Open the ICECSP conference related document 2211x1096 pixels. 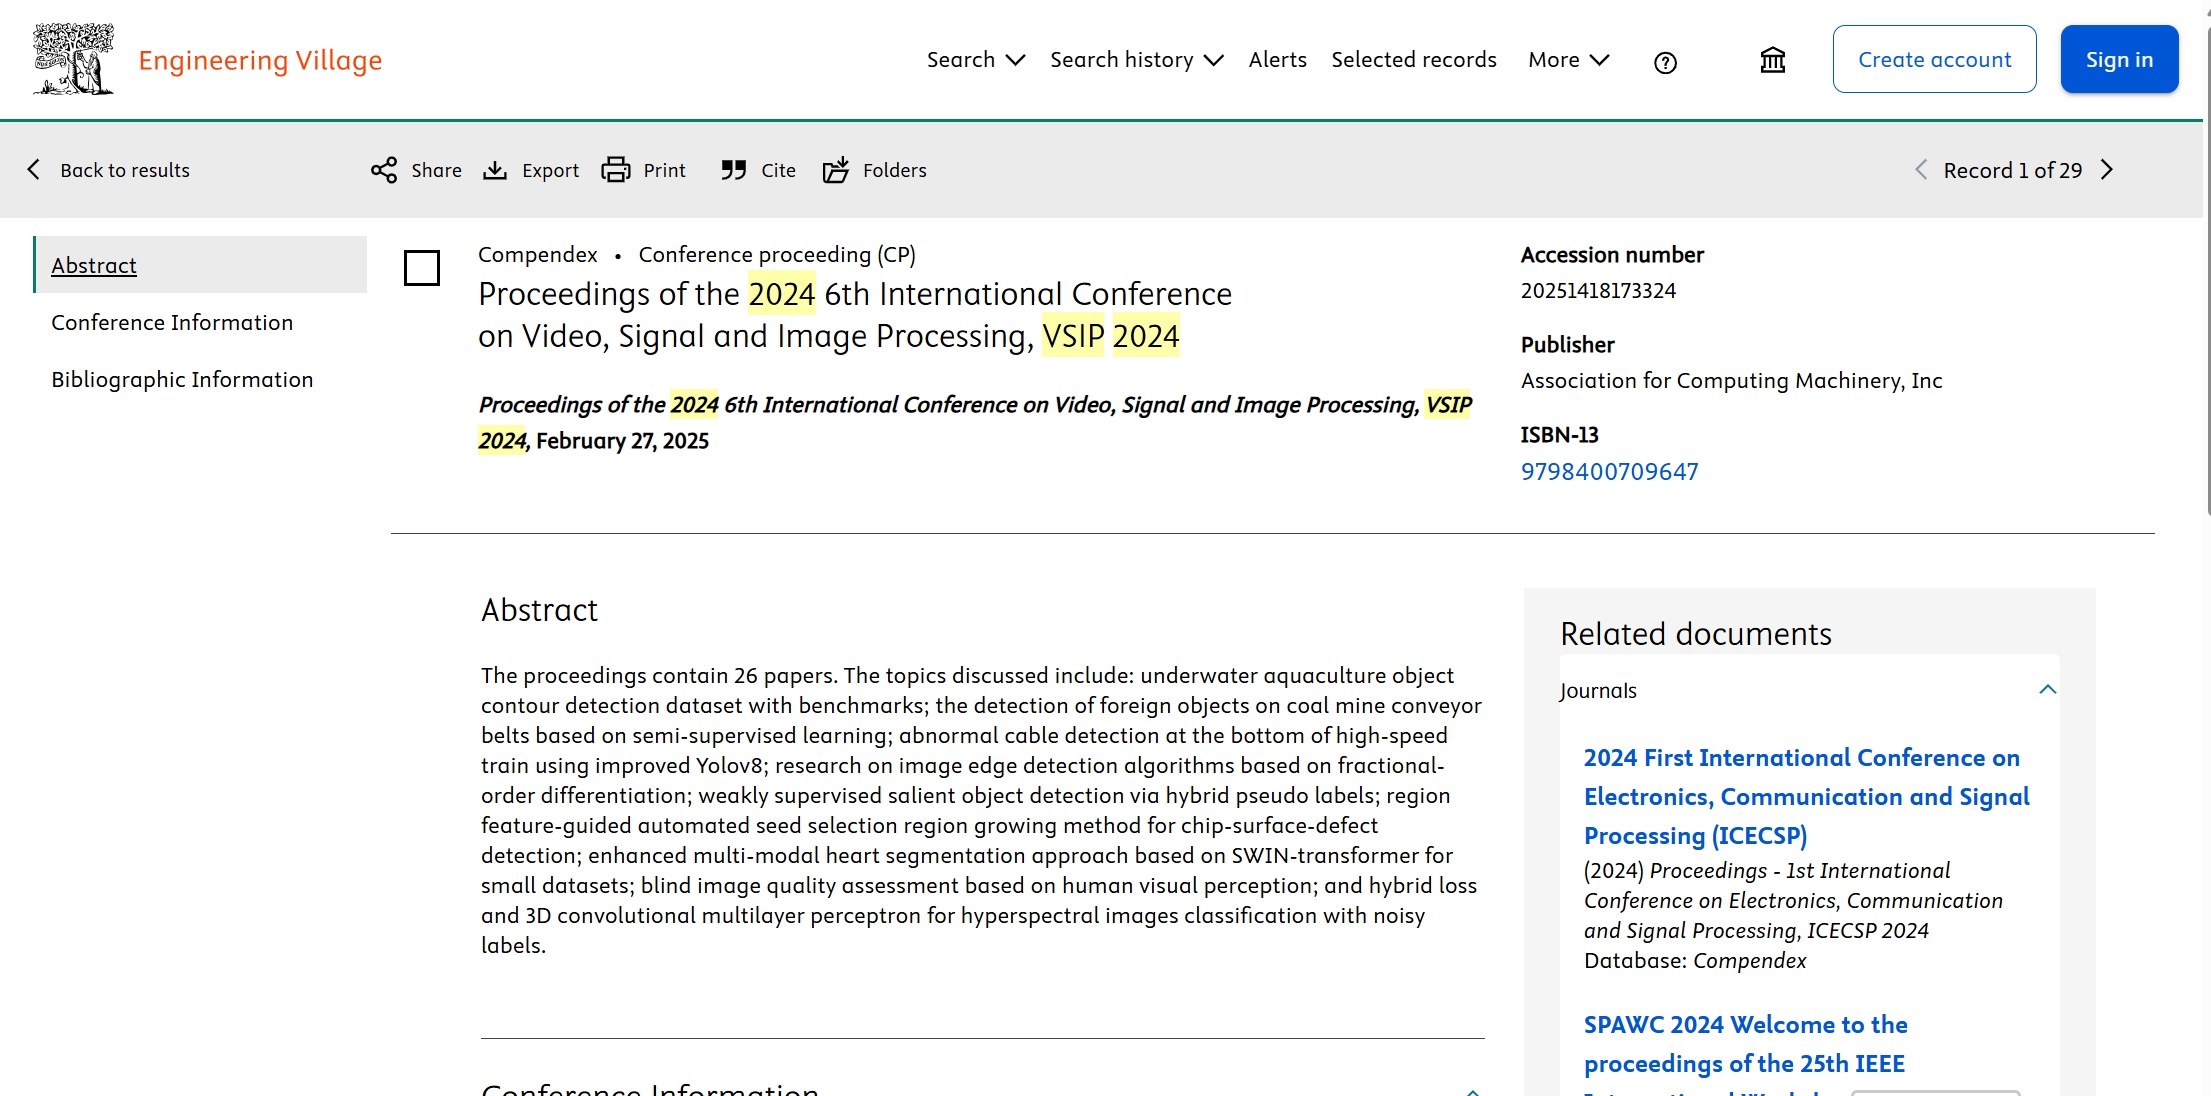click(1806, 796)
